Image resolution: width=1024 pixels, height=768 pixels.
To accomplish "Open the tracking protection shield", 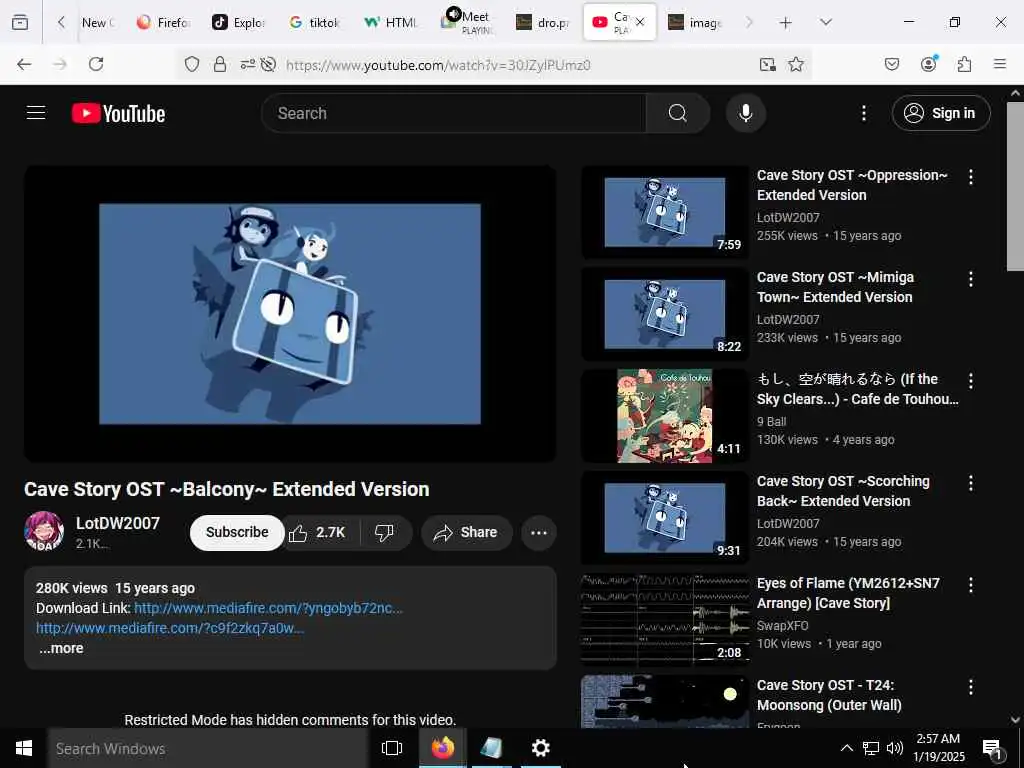I will (x=191, y=64).
